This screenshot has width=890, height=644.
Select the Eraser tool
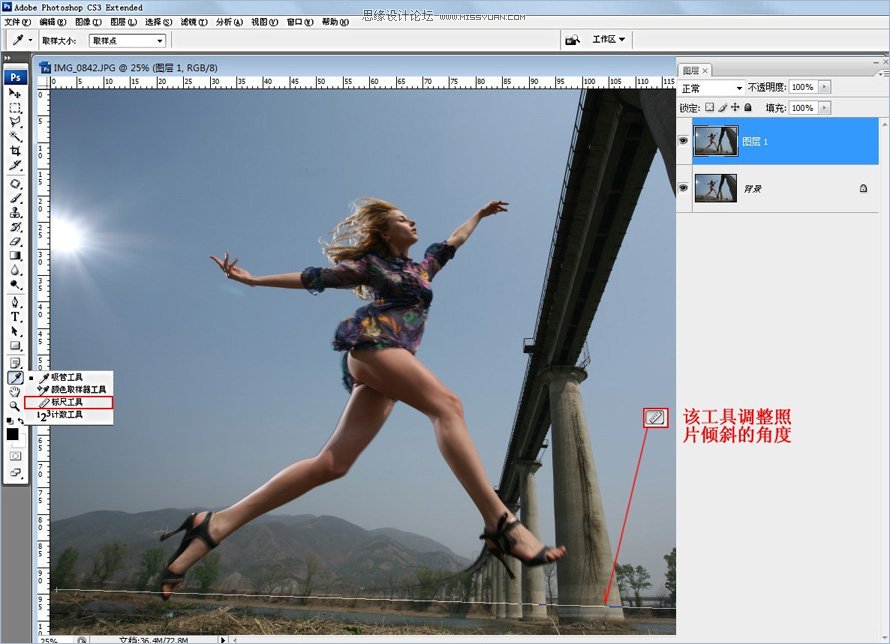pyautogui.click(x=15, y=241)
